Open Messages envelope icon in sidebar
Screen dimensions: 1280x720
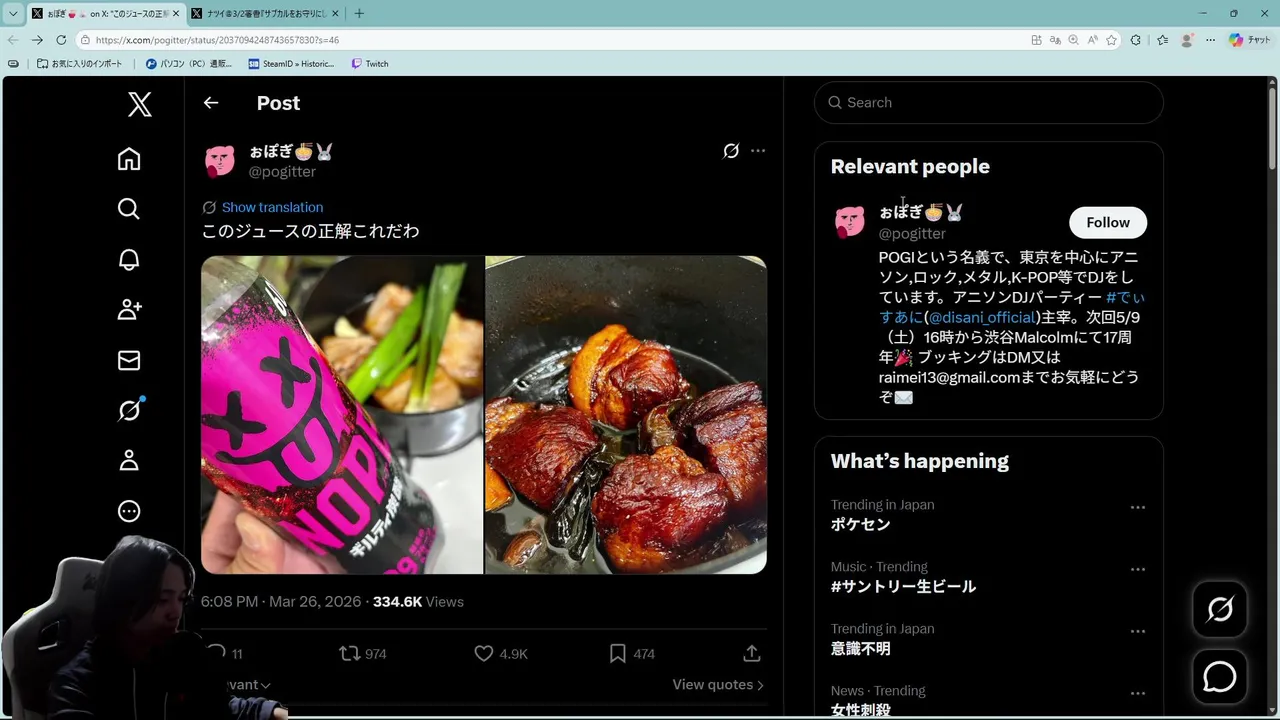point(129,360)
